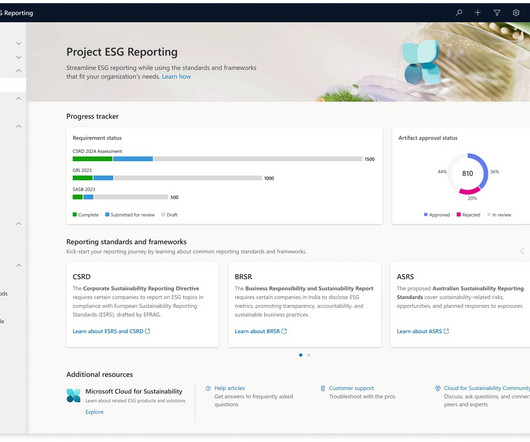The width and height of the screenshot is (530, 442).
Task: Click the 1000 value beside GRI bar
Action: [x=269, y=178]
